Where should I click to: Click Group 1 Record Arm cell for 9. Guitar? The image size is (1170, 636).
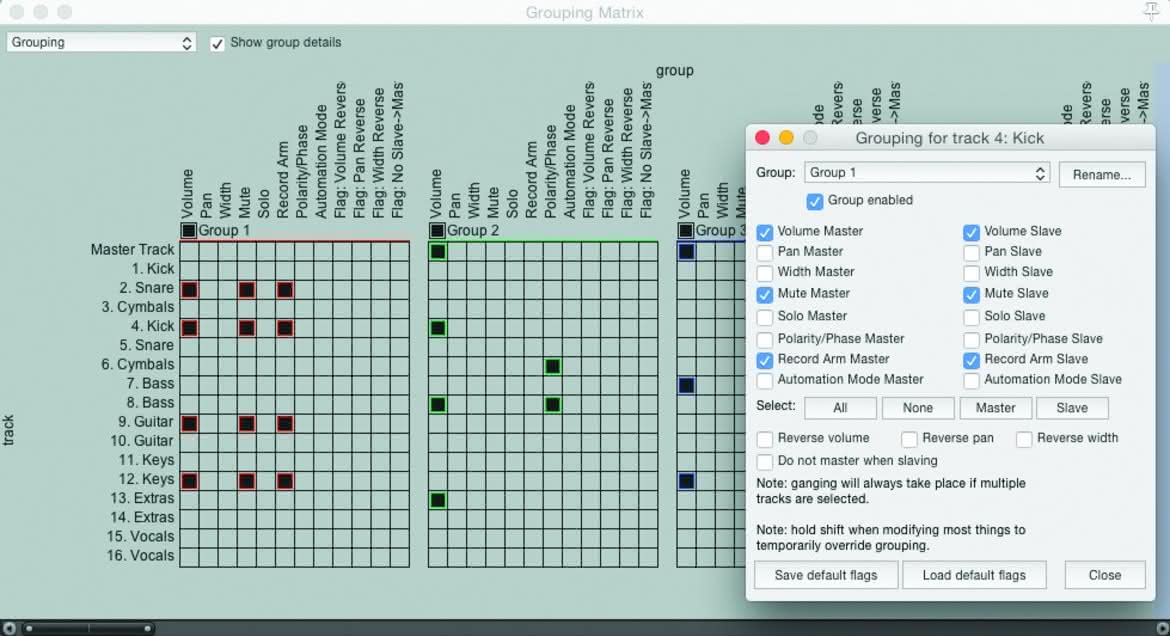pyautogui.click(x=285, y=423)
